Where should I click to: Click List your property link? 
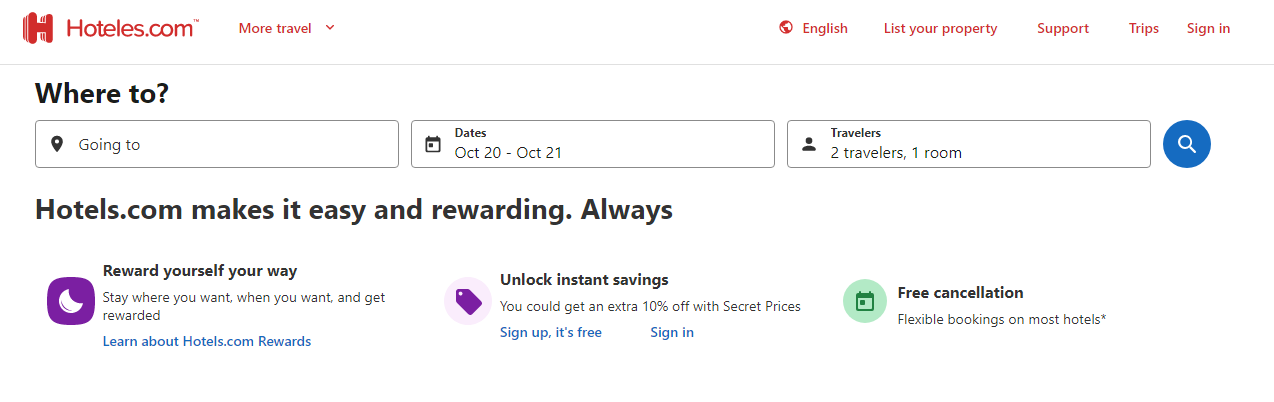[x=940, y=28]
